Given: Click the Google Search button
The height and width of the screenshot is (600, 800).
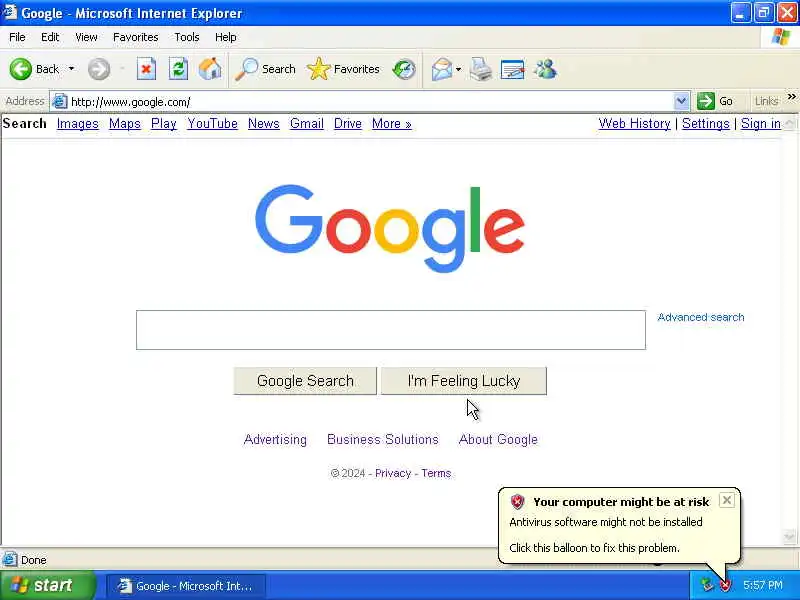Looking at the screenshot, I should pyautogui.click(x=305, y=381).
